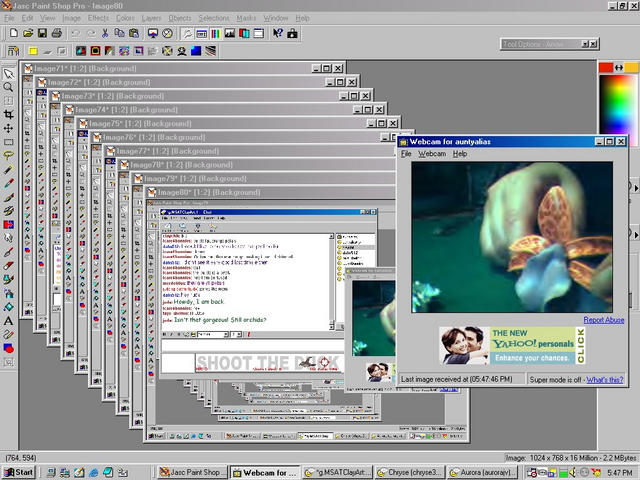Toggle the Color Palette rainbow bars icon
Screen dimensions: 640x480
pos(216,33)
